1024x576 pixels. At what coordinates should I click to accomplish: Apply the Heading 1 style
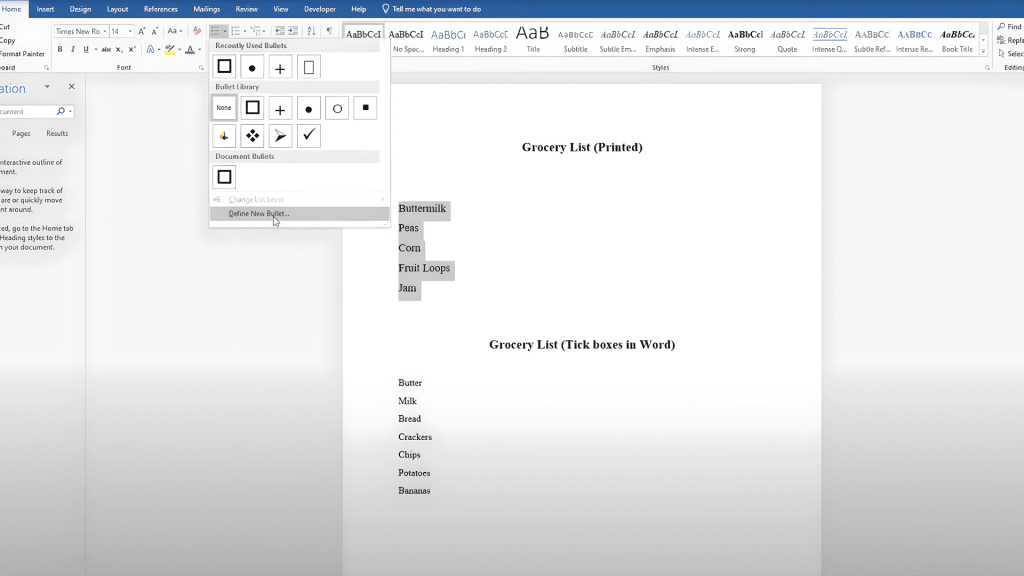[x=448, y=39]
